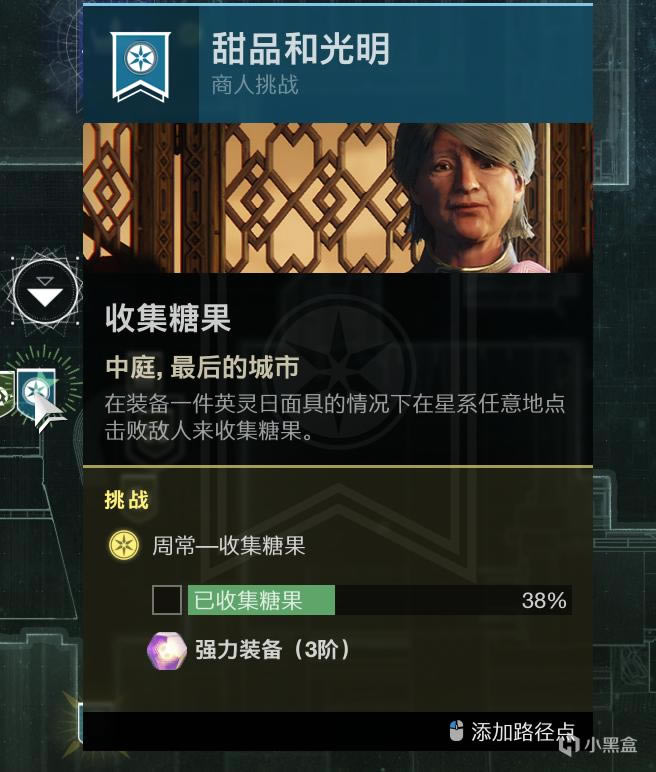Click the 挑战 section header
Viewport: 656px width, 772px height.
[127, 500]
